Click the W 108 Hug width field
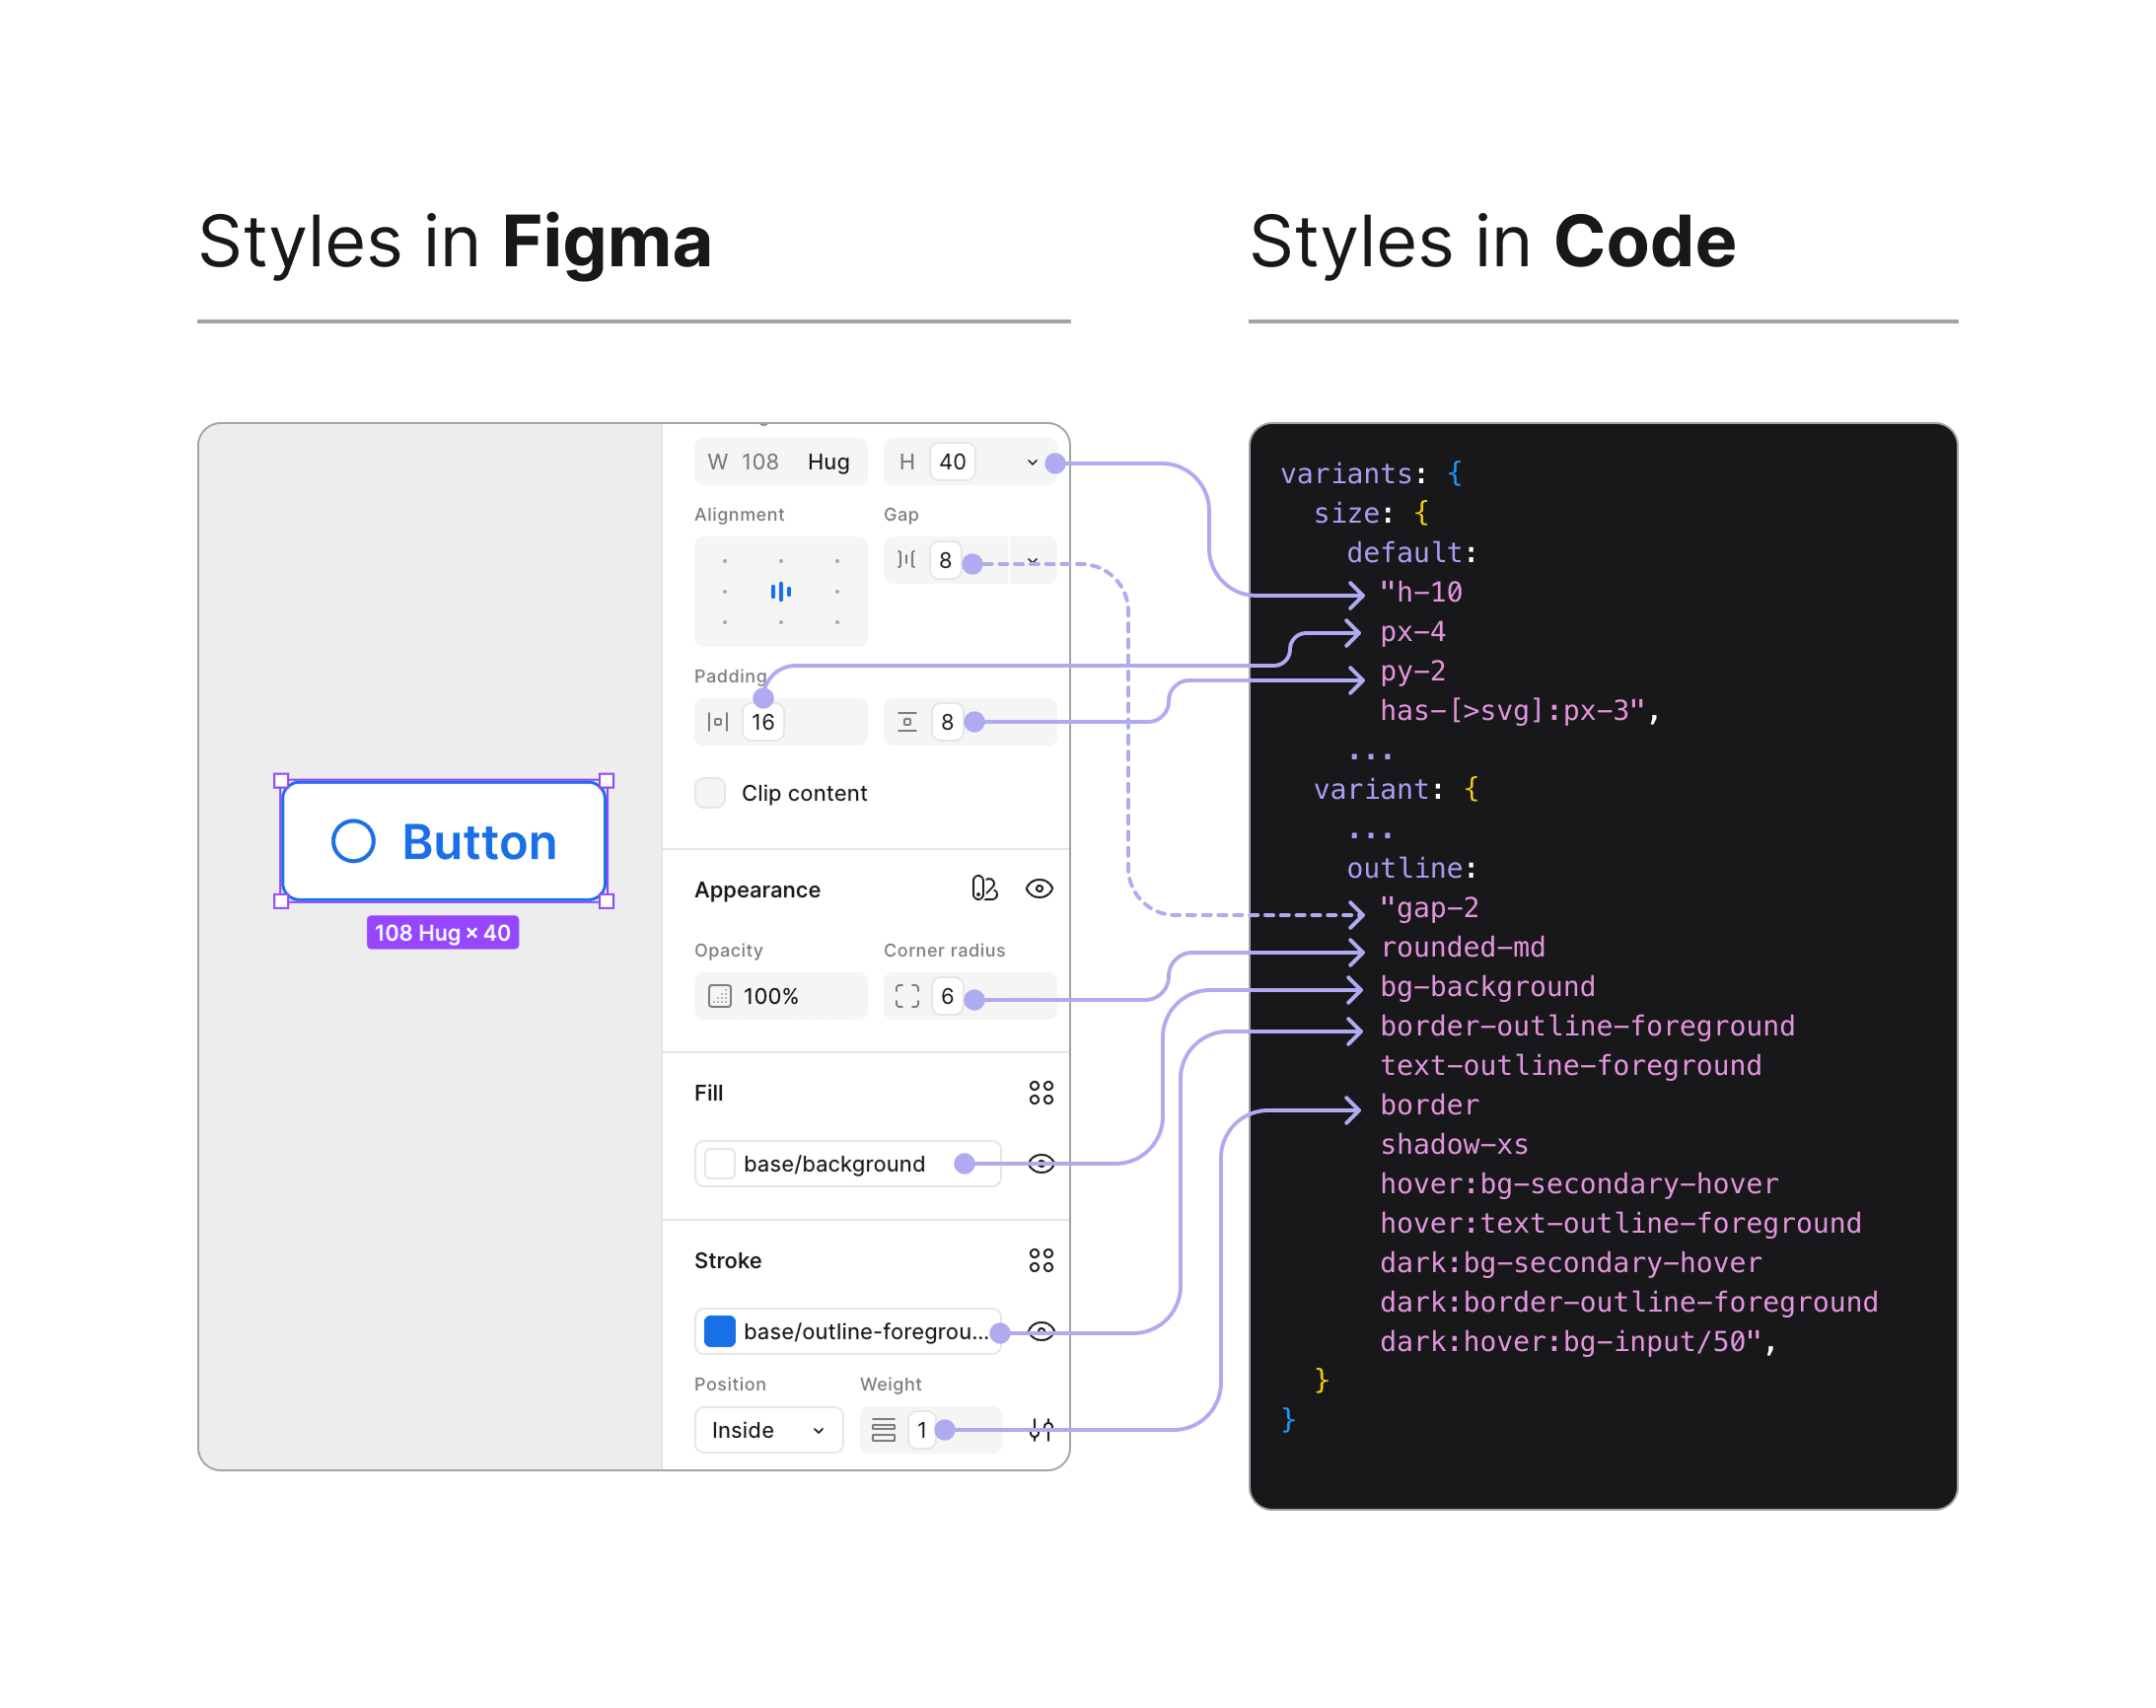Screen dimensions: 2156x1708 [781, 462]
